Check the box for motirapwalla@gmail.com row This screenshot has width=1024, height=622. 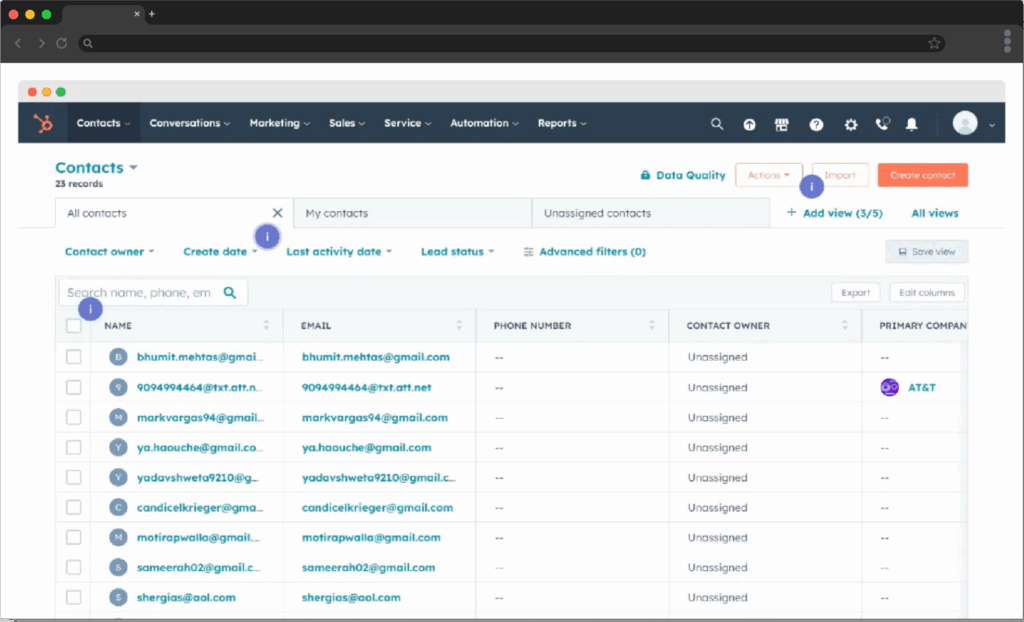[x=74, y=537]
